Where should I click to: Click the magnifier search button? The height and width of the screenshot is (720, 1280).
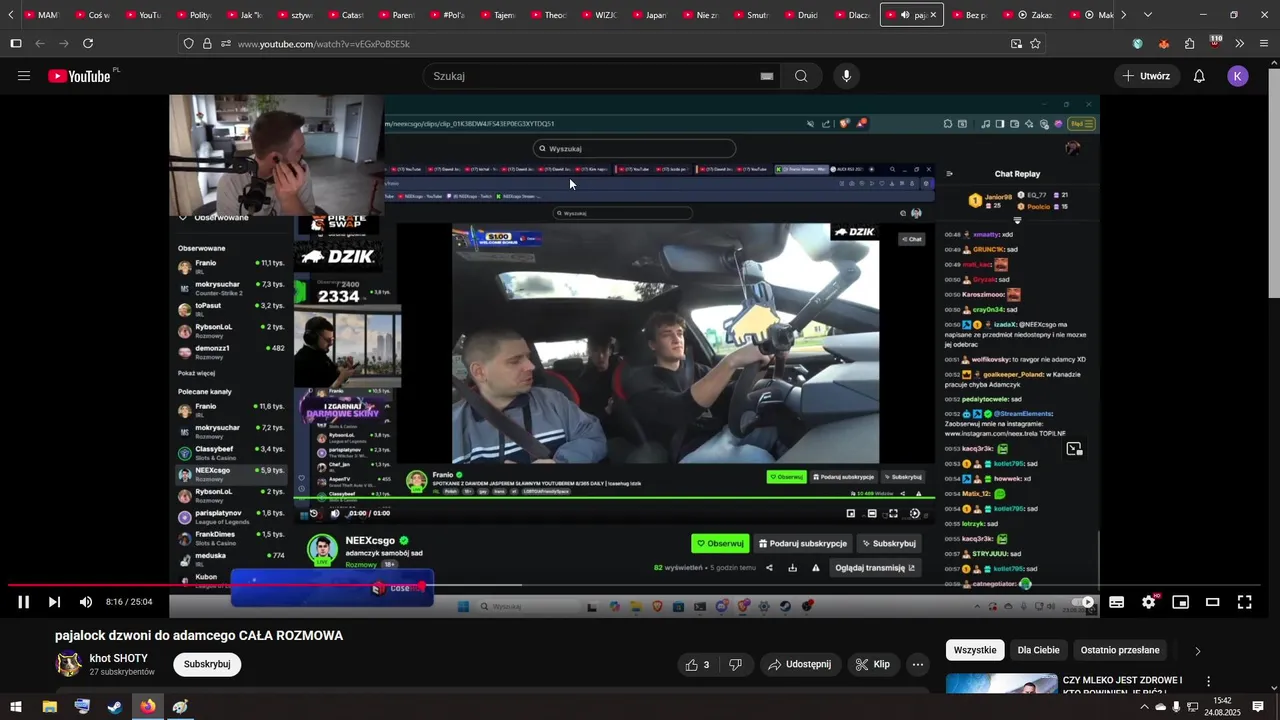(801, 76)
